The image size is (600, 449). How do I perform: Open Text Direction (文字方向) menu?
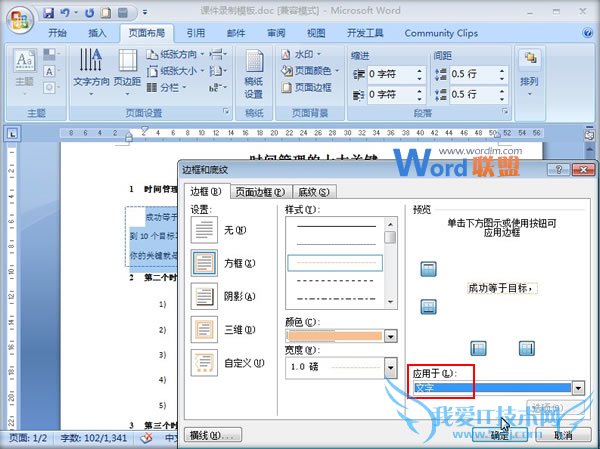[x=91, y=73]
